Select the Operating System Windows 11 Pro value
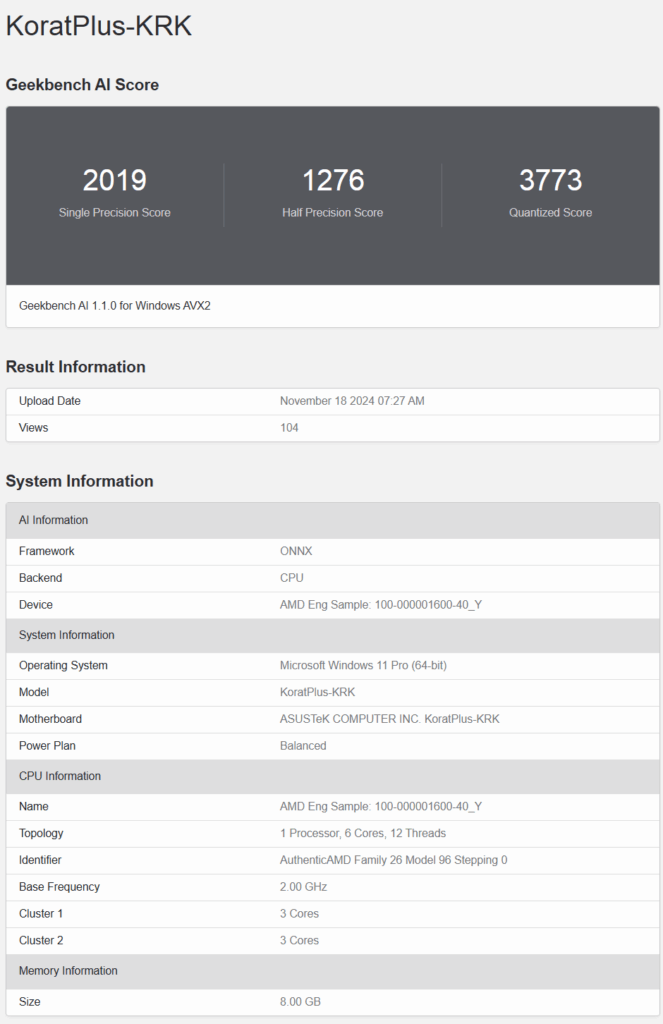 363,665
